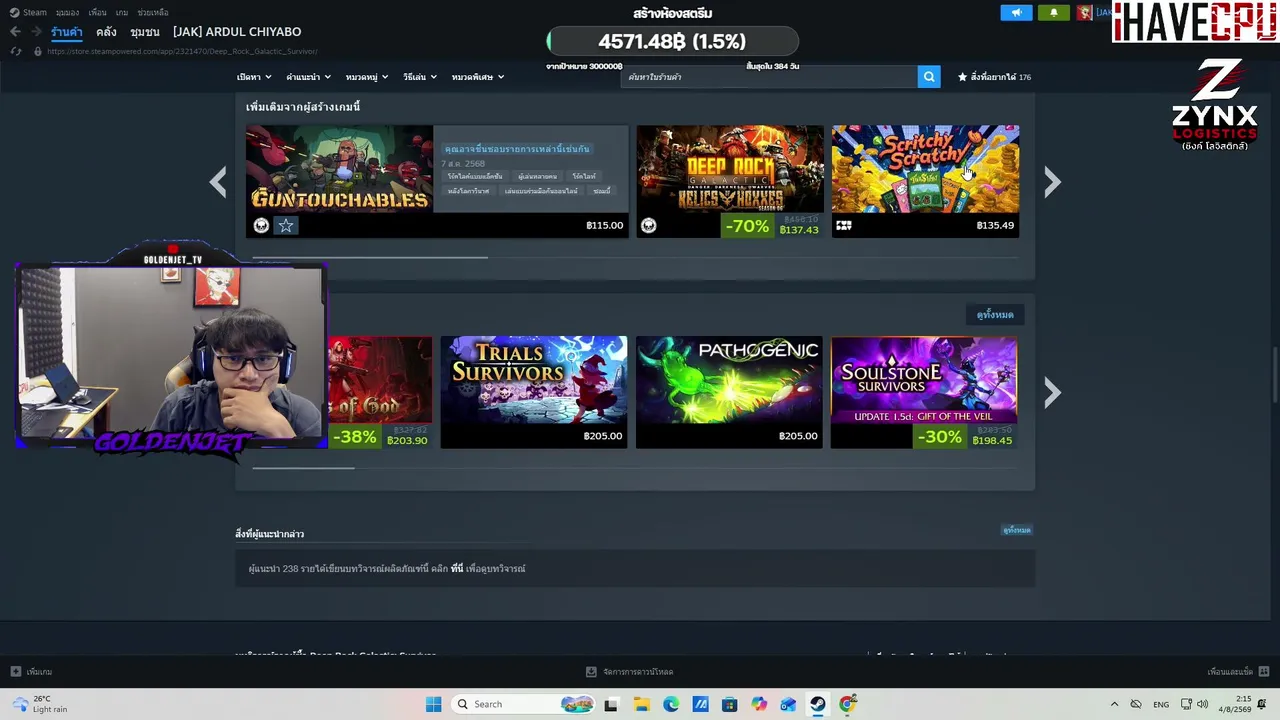Expand the หมวดพิเศษ store dropdown

(x=478, y=77)
